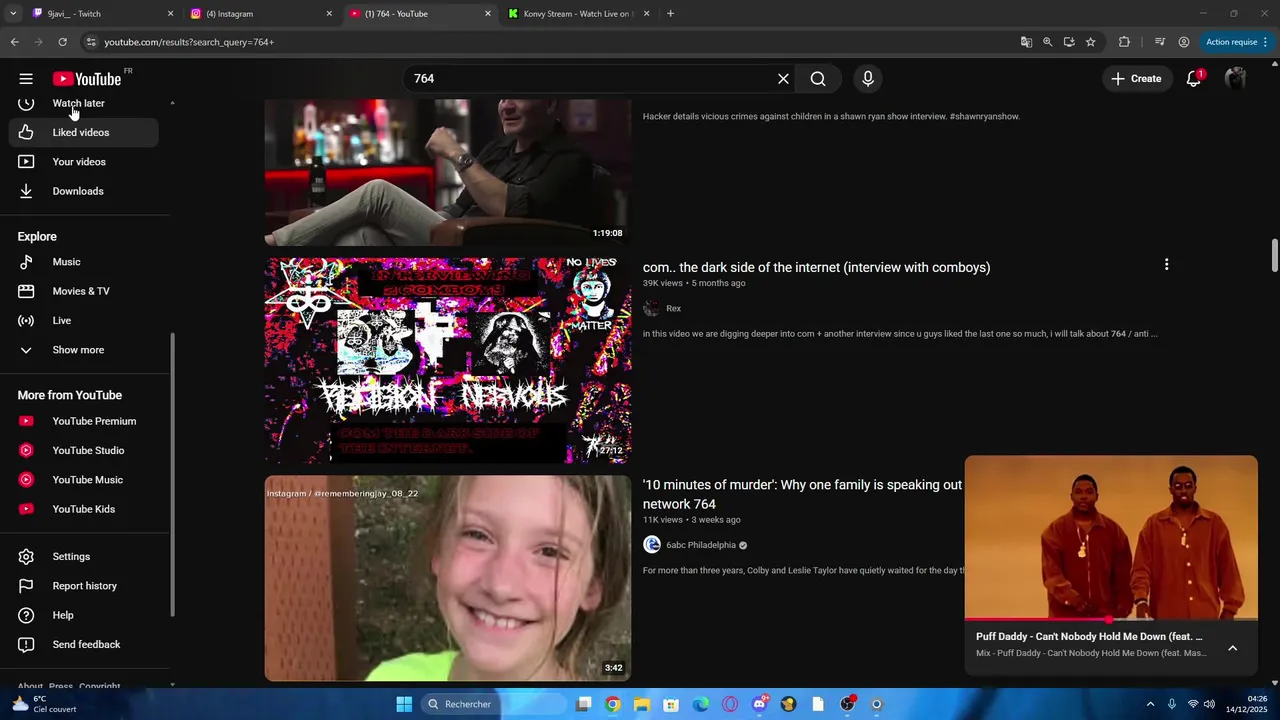Reload the page

62,42
